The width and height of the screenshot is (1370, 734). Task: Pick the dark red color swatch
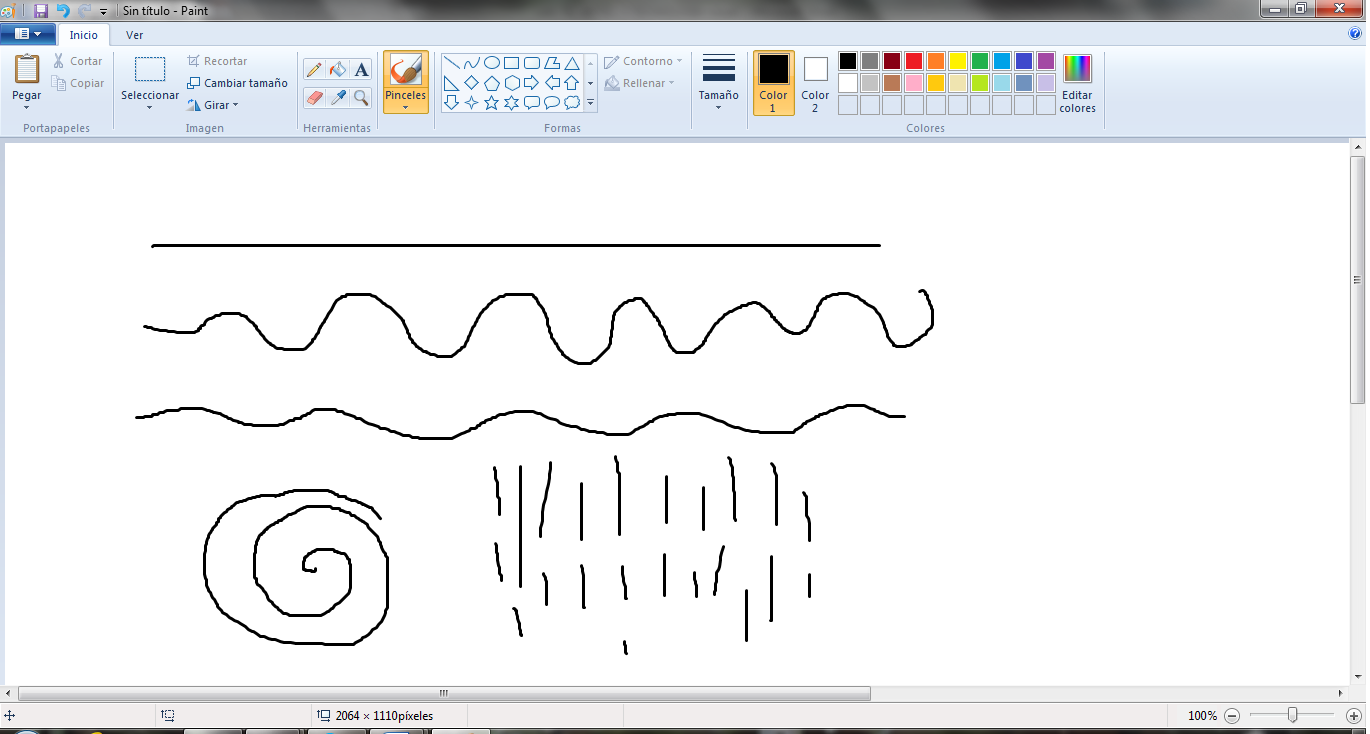click(x=892, y=61)
